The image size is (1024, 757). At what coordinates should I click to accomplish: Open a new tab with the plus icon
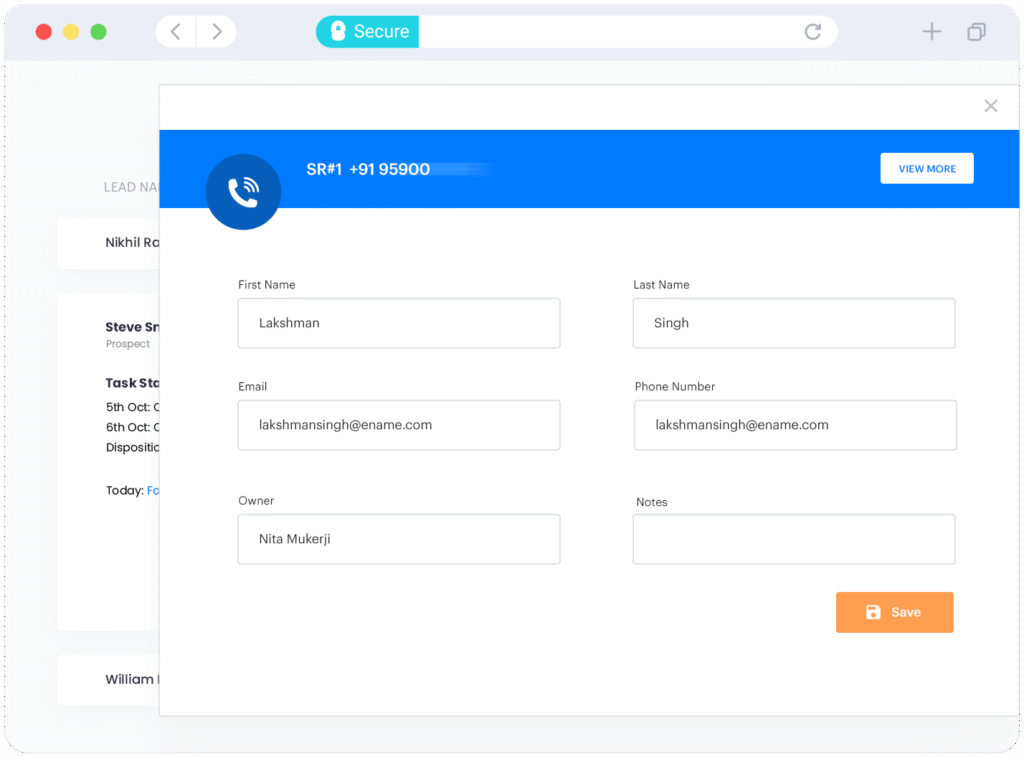coord(931,31)
